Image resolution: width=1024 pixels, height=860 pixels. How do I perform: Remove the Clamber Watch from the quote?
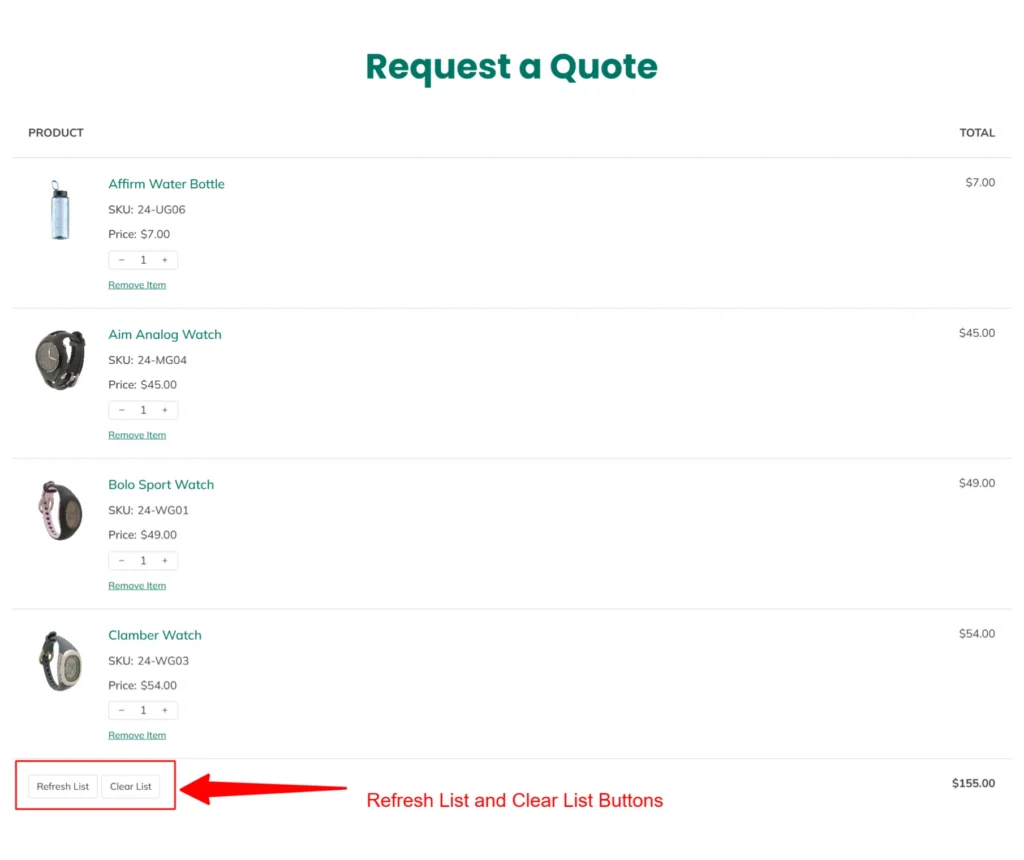tap(137, 734)
